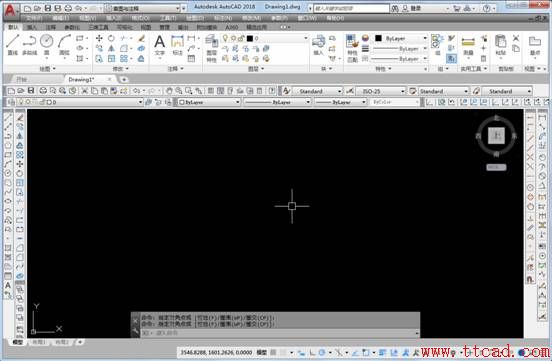The height and width of the screenshot is (361, 552).
Task: Click Match Properties (特性匹配) in the ribbon
Action: coord(352,49)
